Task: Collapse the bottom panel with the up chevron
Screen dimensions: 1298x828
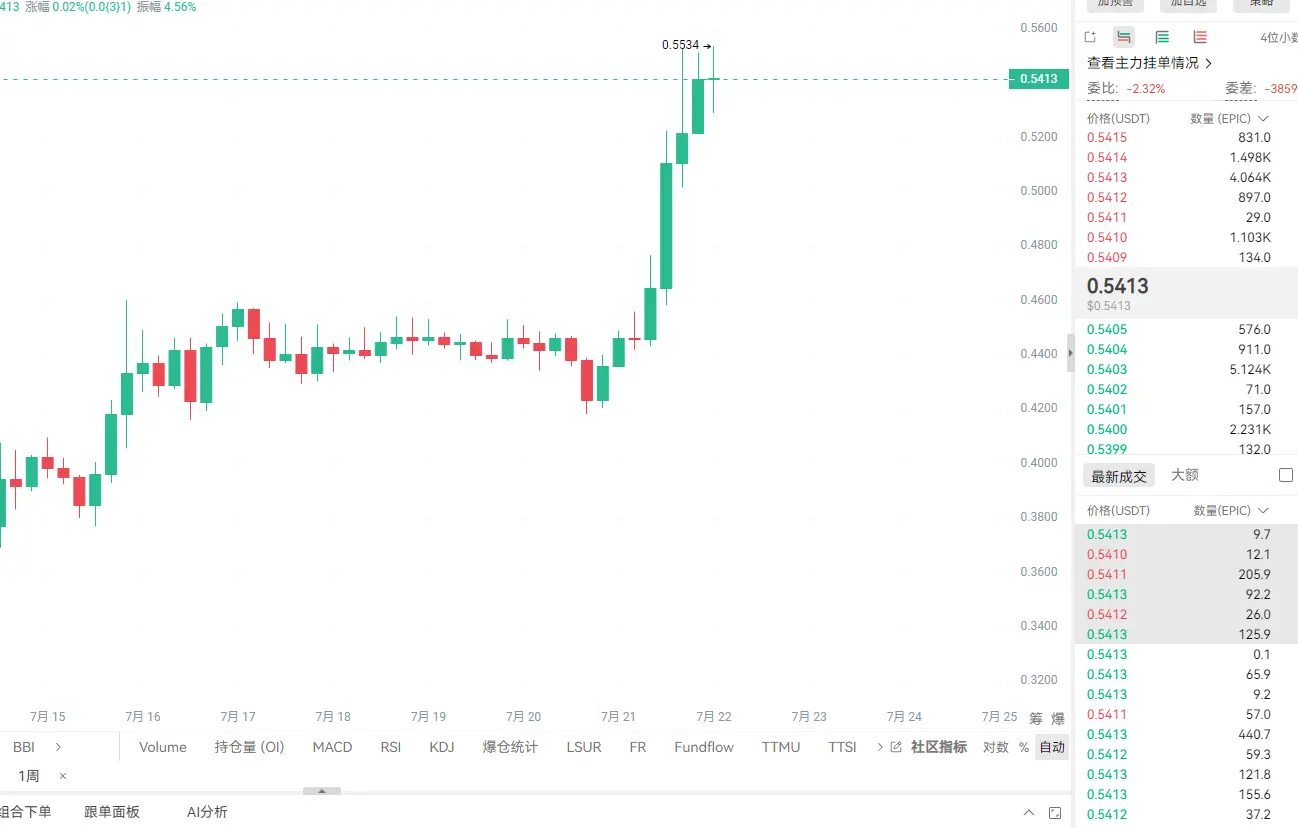Action: click(x=1029, y=813)
